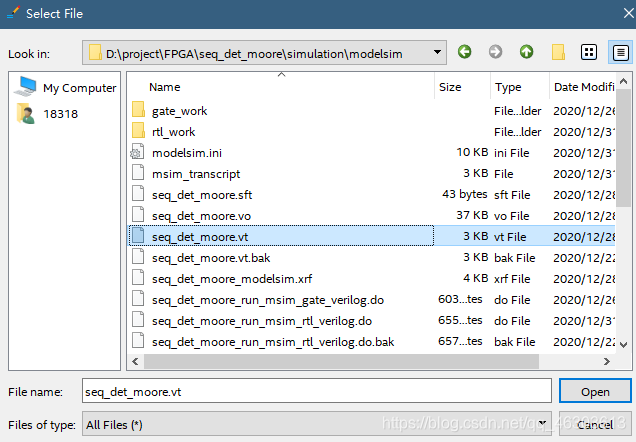Click the File name input field
The image size is (636, 442).
click(x=317, y=391)
